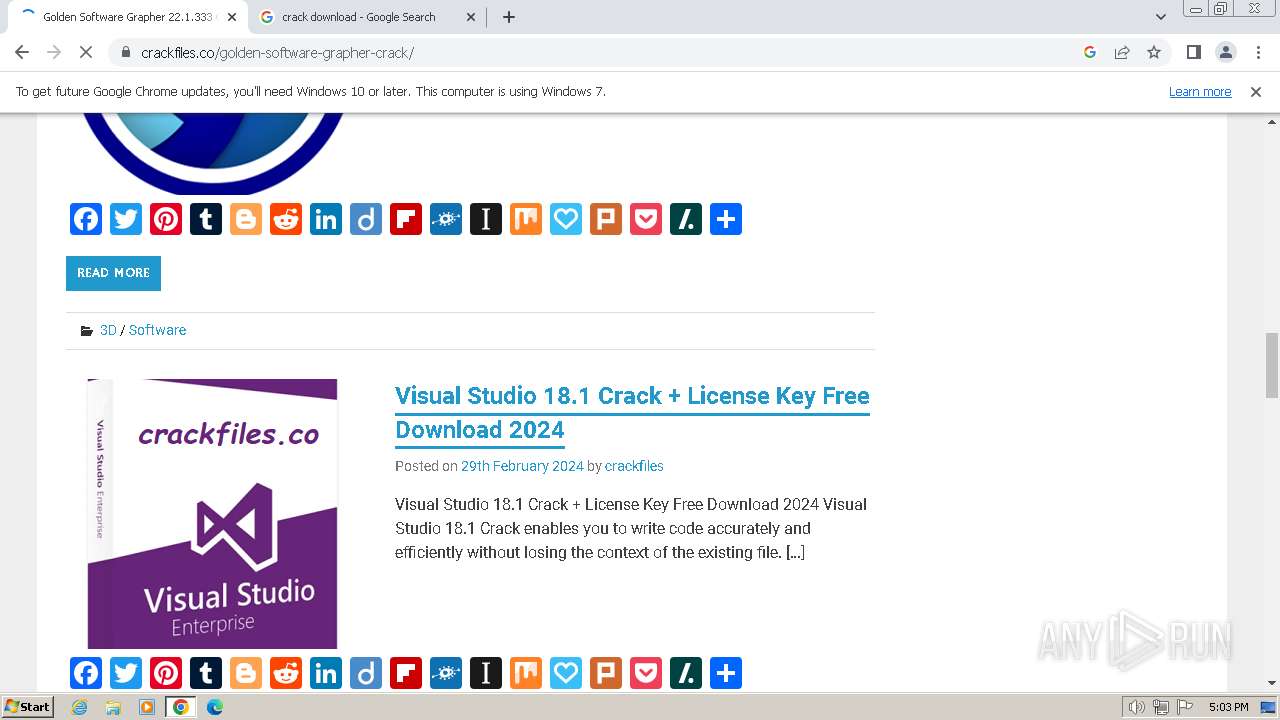This screenshot has height=720, width=1280.
Task: Click Learn more link in update notice
Action: [1200, 91]
